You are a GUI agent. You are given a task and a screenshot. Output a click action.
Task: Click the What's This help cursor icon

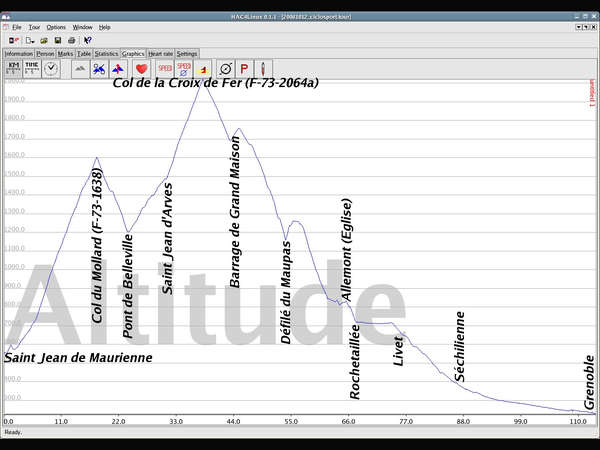click(x=88, y=40)
